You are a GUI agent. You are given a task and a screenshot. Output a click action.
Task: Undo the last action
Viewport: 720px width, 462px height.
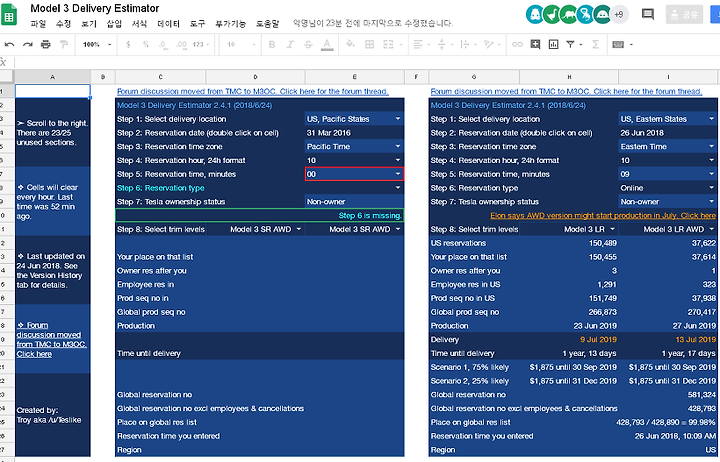click(x=9, y=45)
